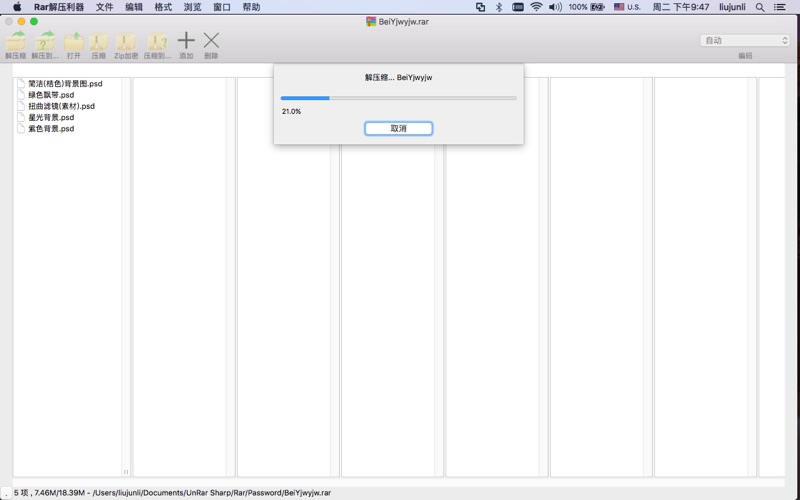The width and height of the screenshot is (800, 500).
Task: Open the Notification Center icon
Action: [x=780, y=7]
